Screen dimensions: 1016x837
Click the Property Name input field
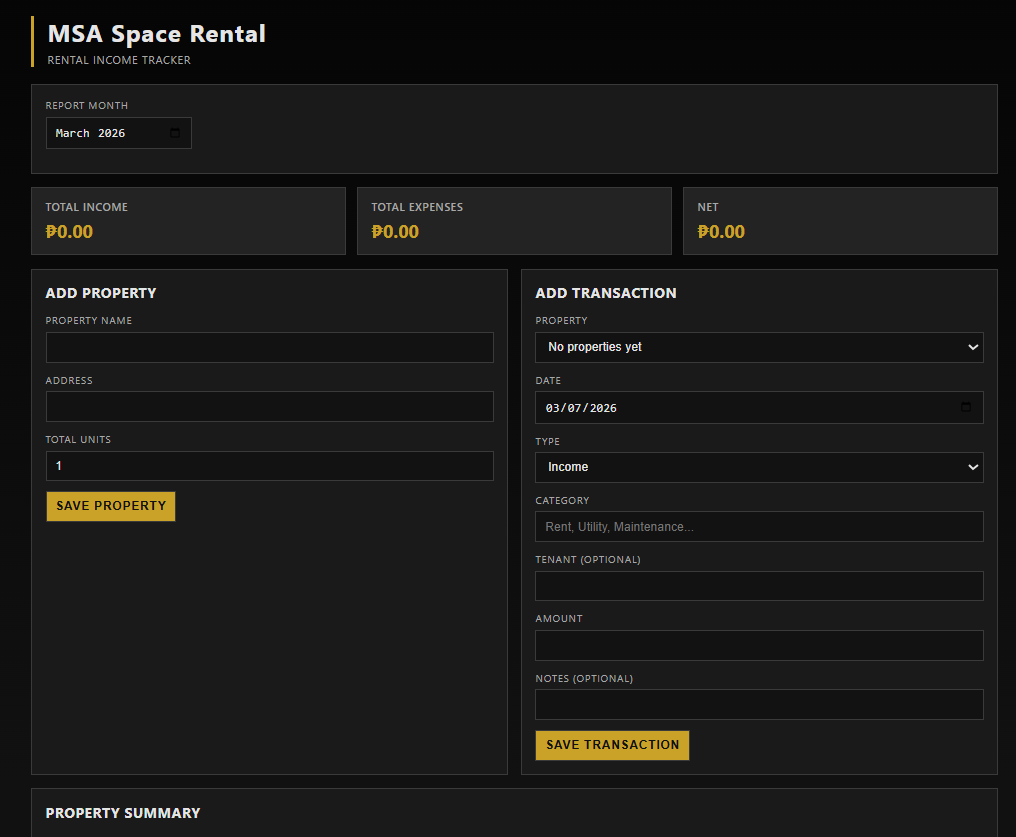(x=269, y=347)
